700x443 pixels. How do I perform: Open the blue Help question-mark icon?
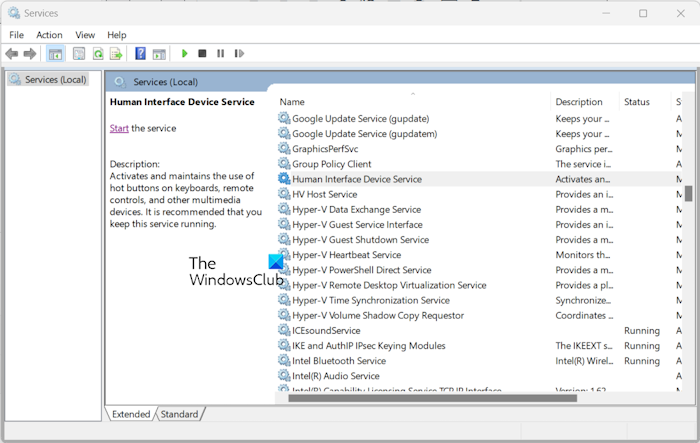click(140, 54)
